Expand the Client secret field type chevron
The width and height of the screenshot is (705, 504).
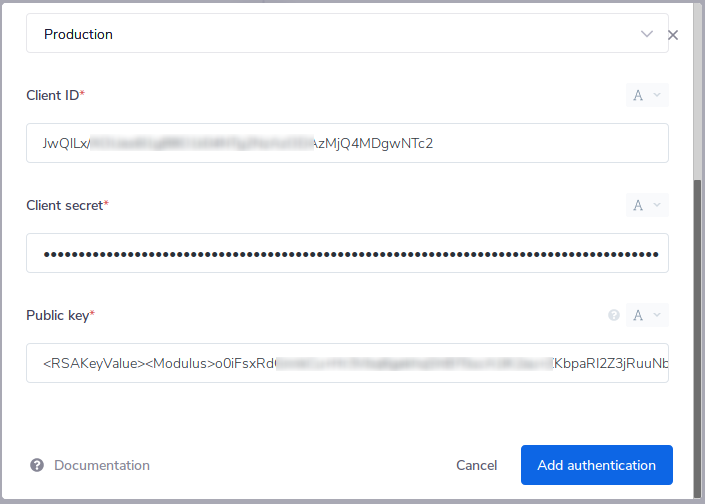tap(656, 205)
